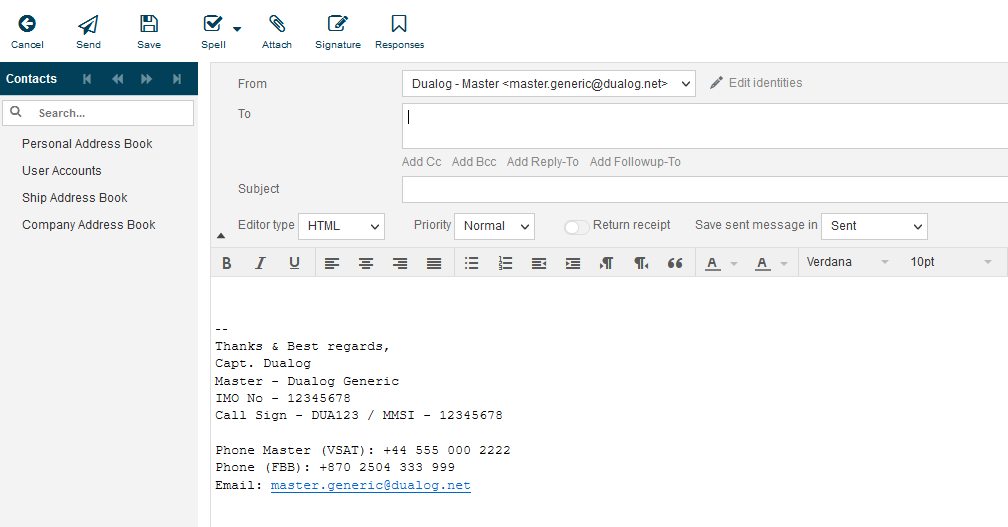Open the Priority dropdown
This screenshot has width=1008, height=527.
[494, 226]
